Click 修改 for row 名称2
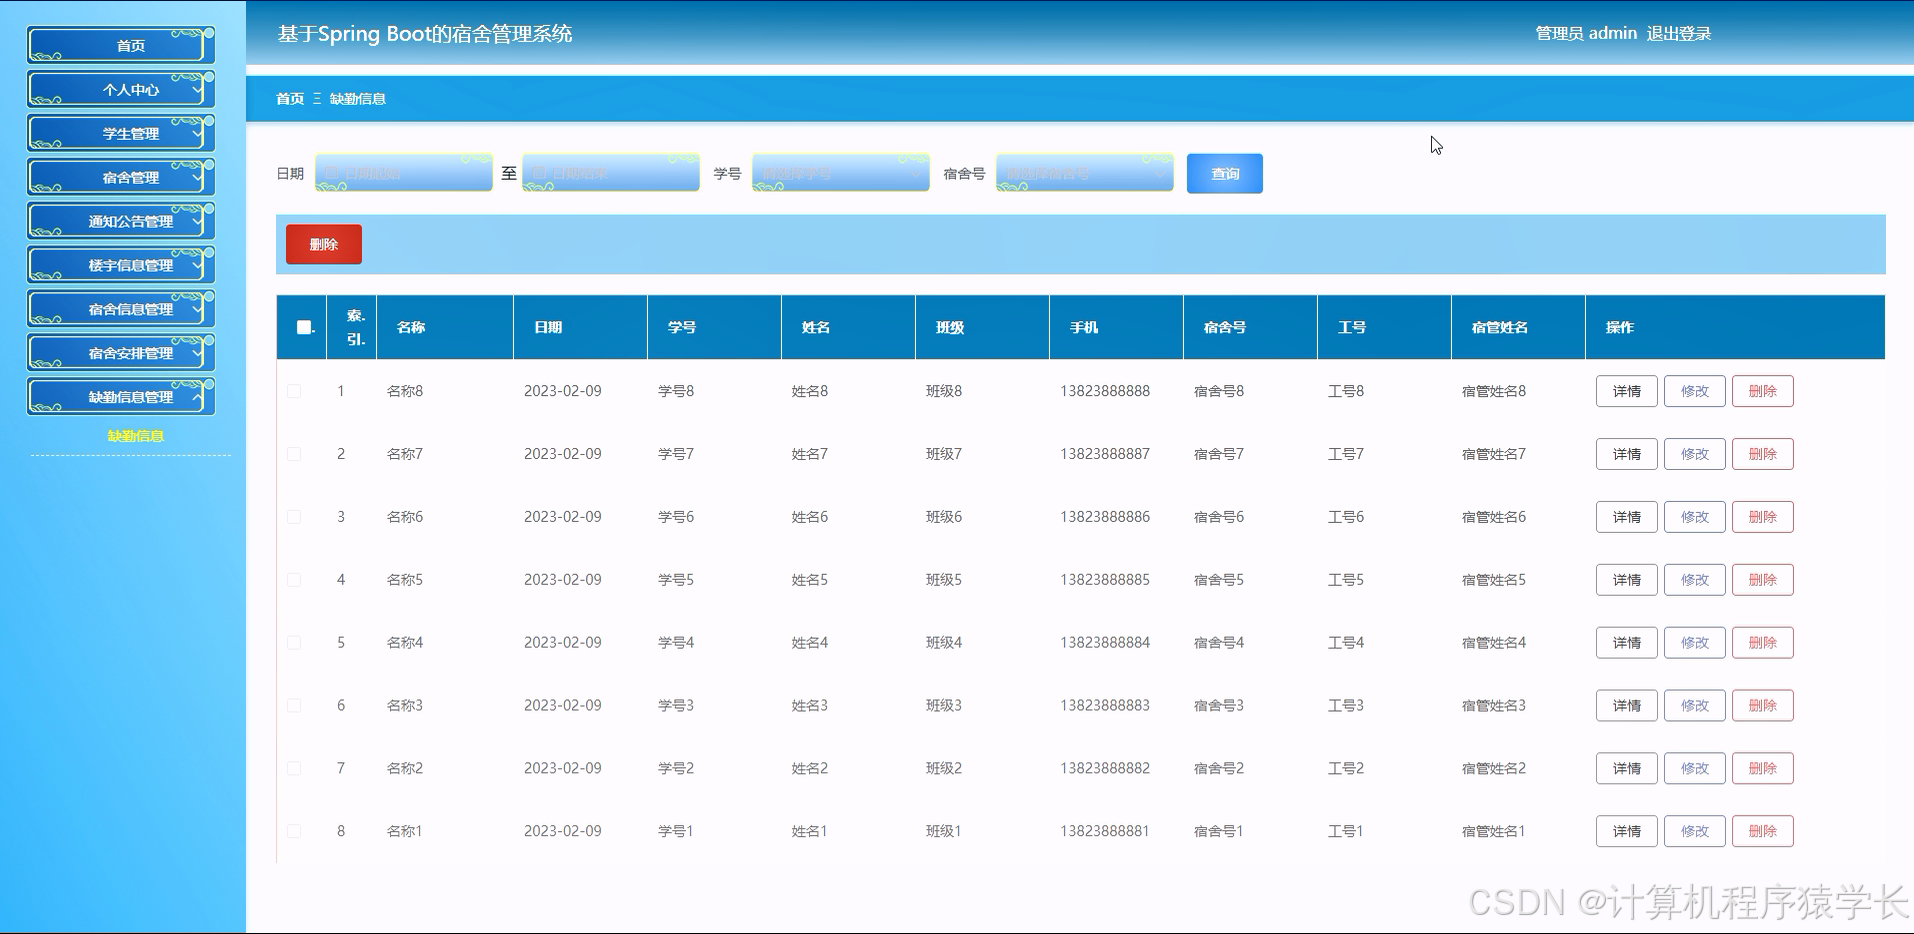This screenshot has height=934, width=1914. 1694,769
